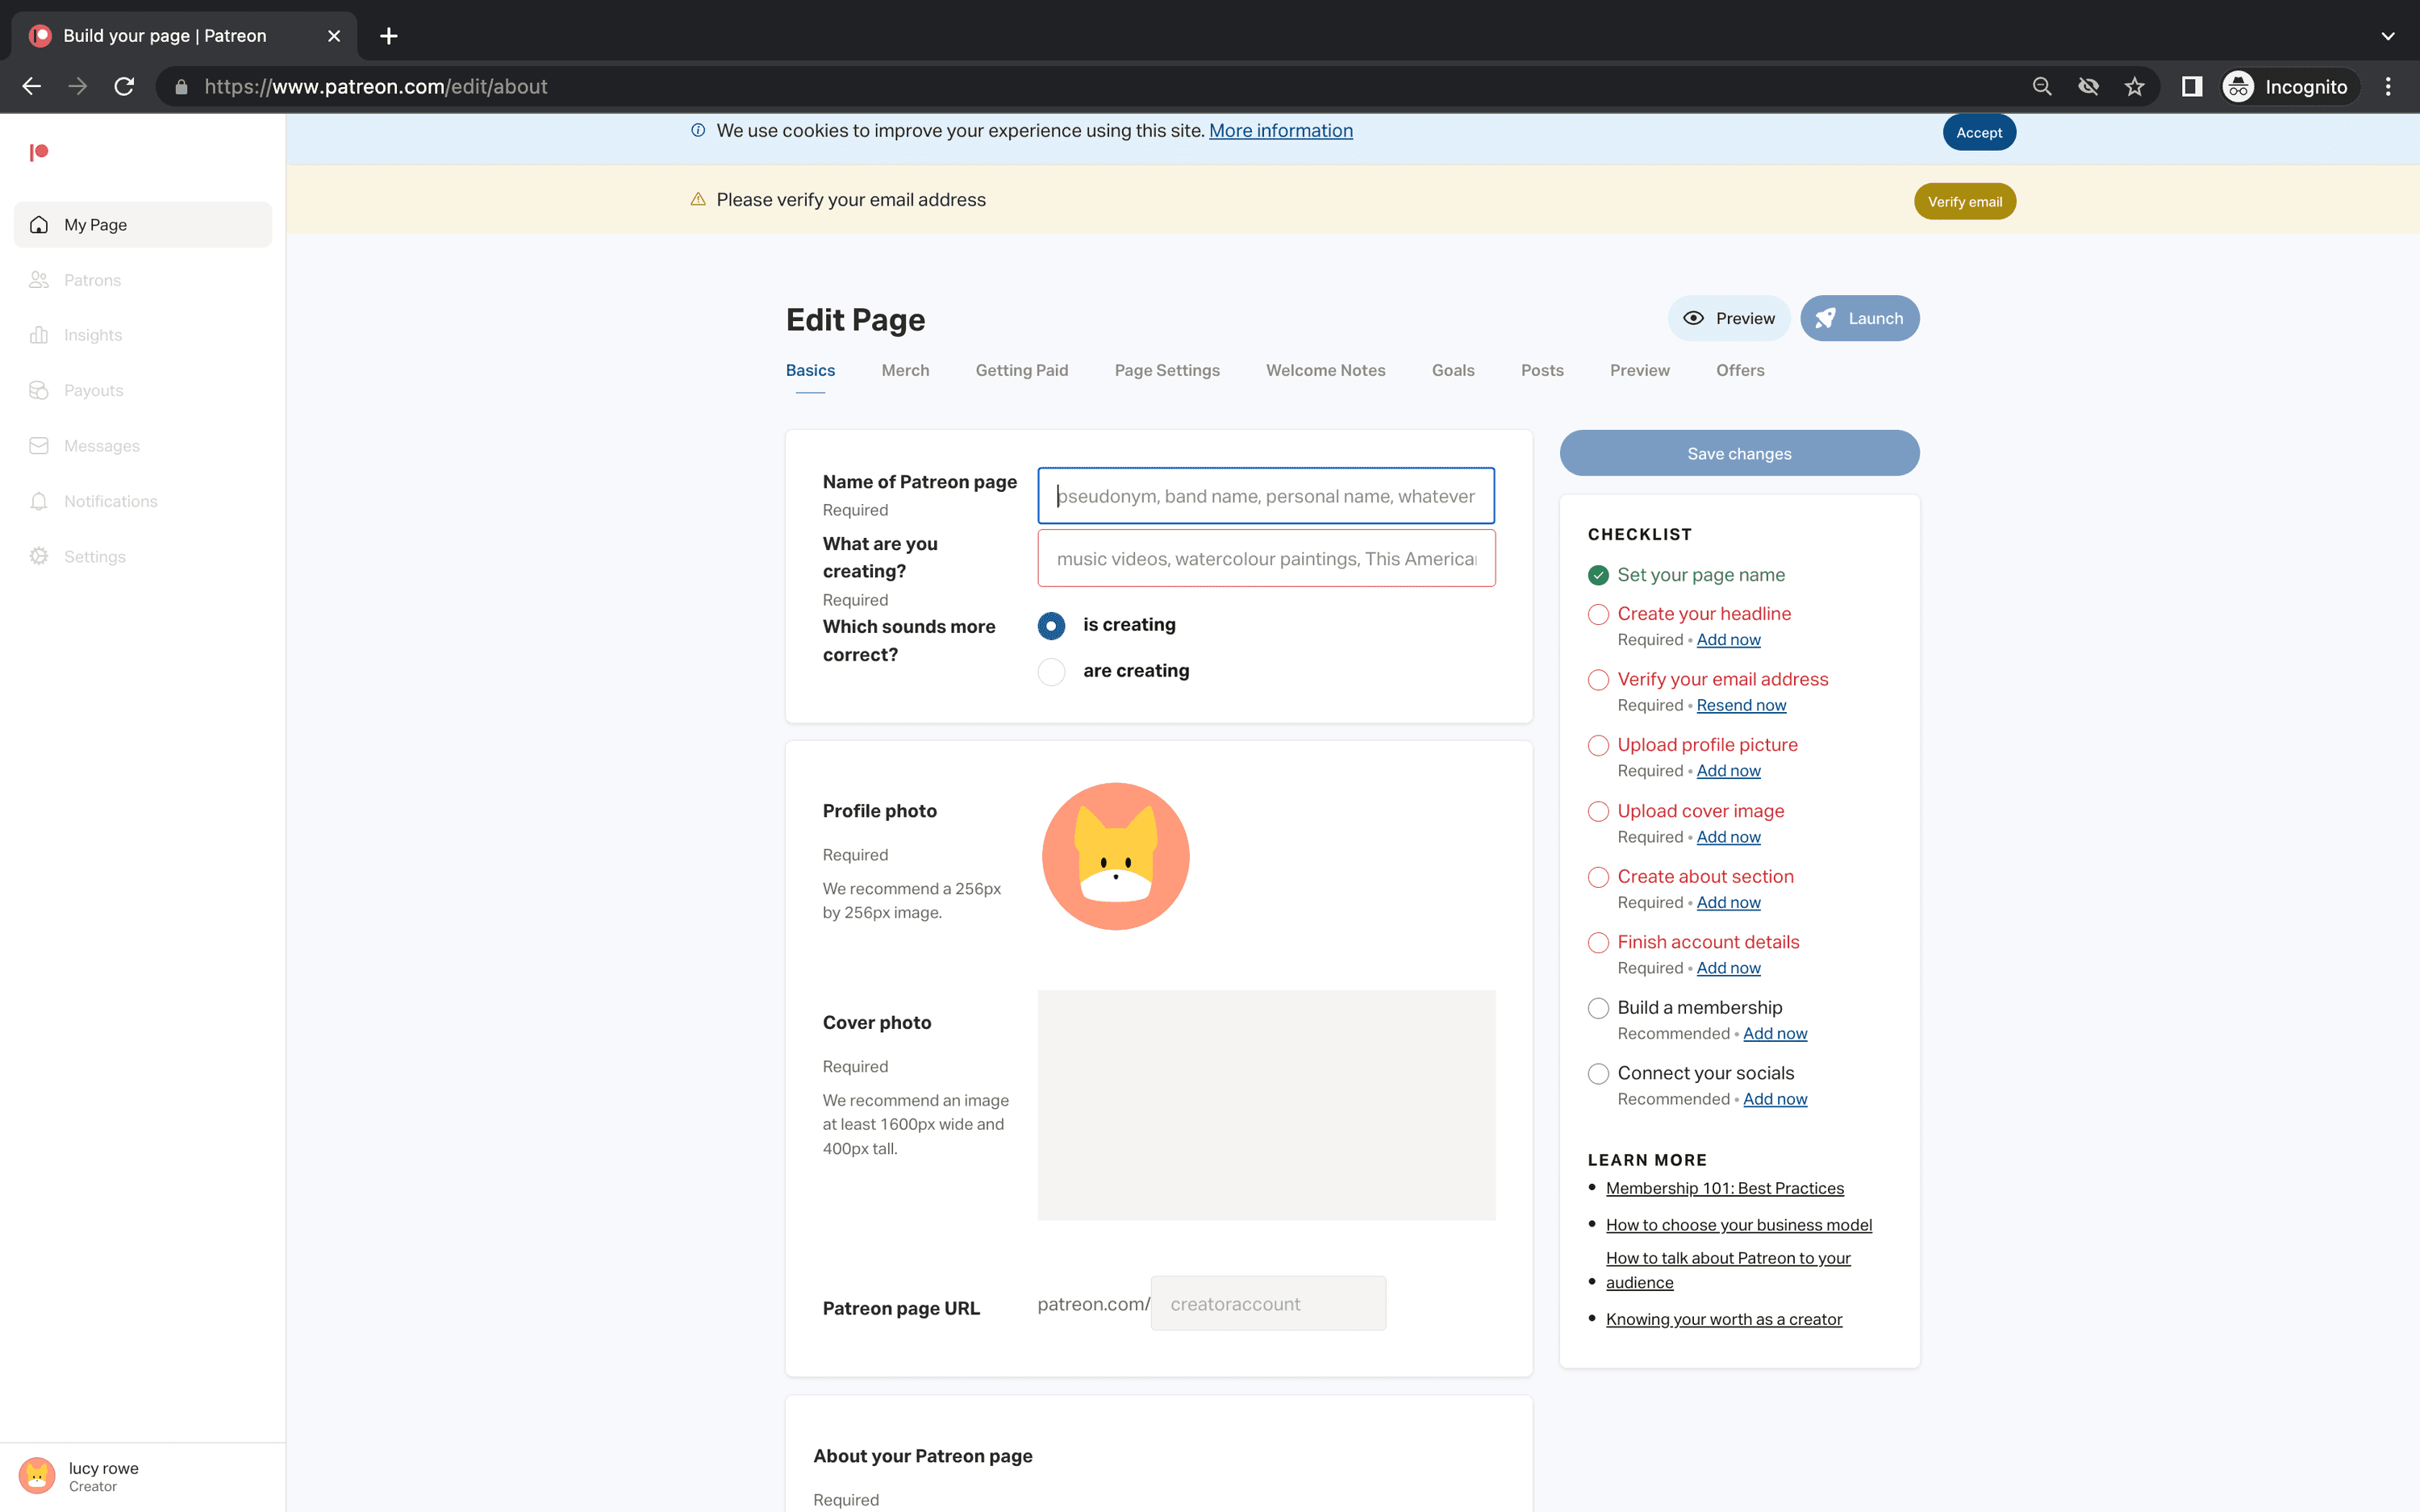Open Insights from the sidebar
Screen dimensions: 2420x1512
click(91, 334)
